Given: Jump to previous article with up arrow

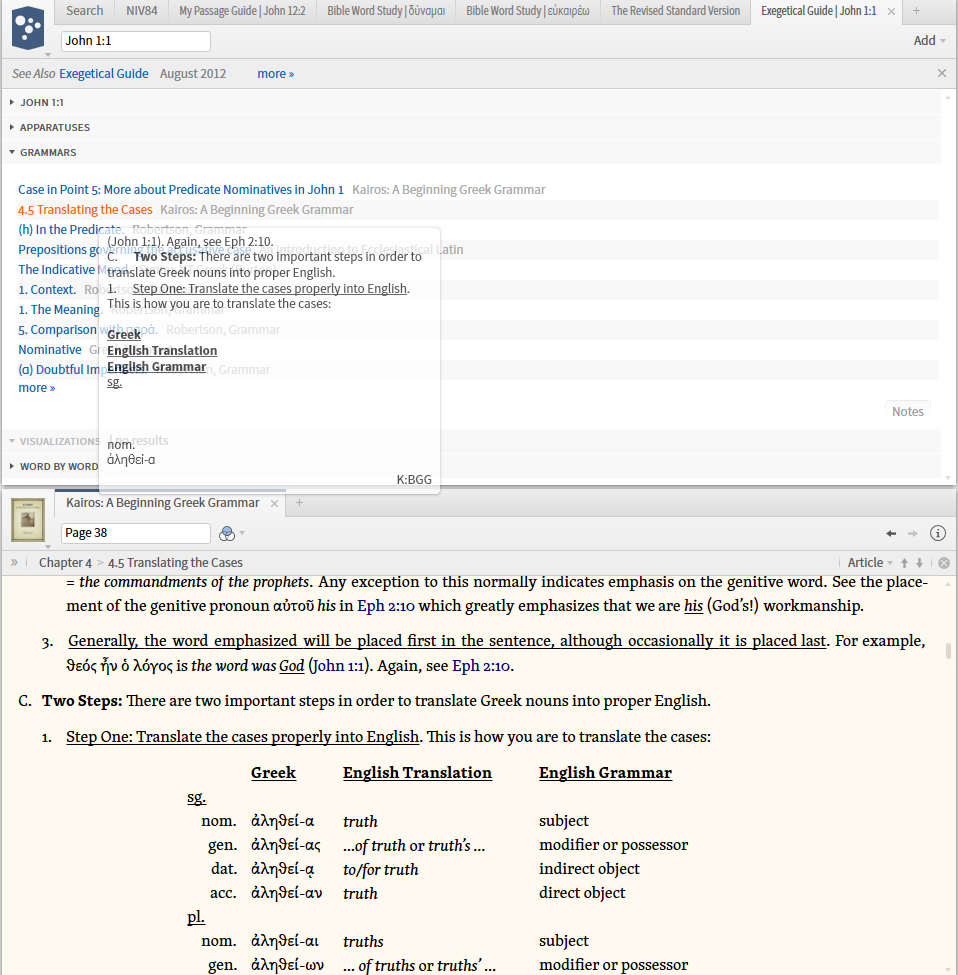Looking at the screenshot, I should [905, 563].
